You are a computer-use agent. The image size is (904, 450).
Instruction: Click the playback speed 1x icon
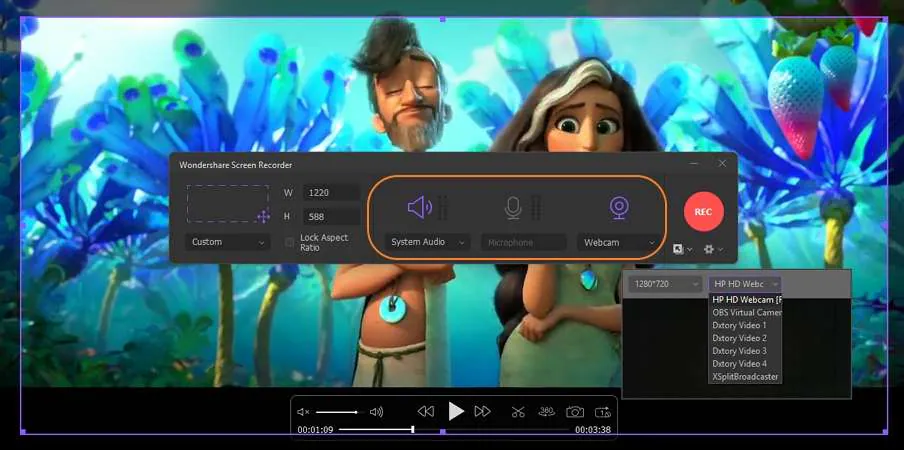pyautogui.click(x=603, y=411)
